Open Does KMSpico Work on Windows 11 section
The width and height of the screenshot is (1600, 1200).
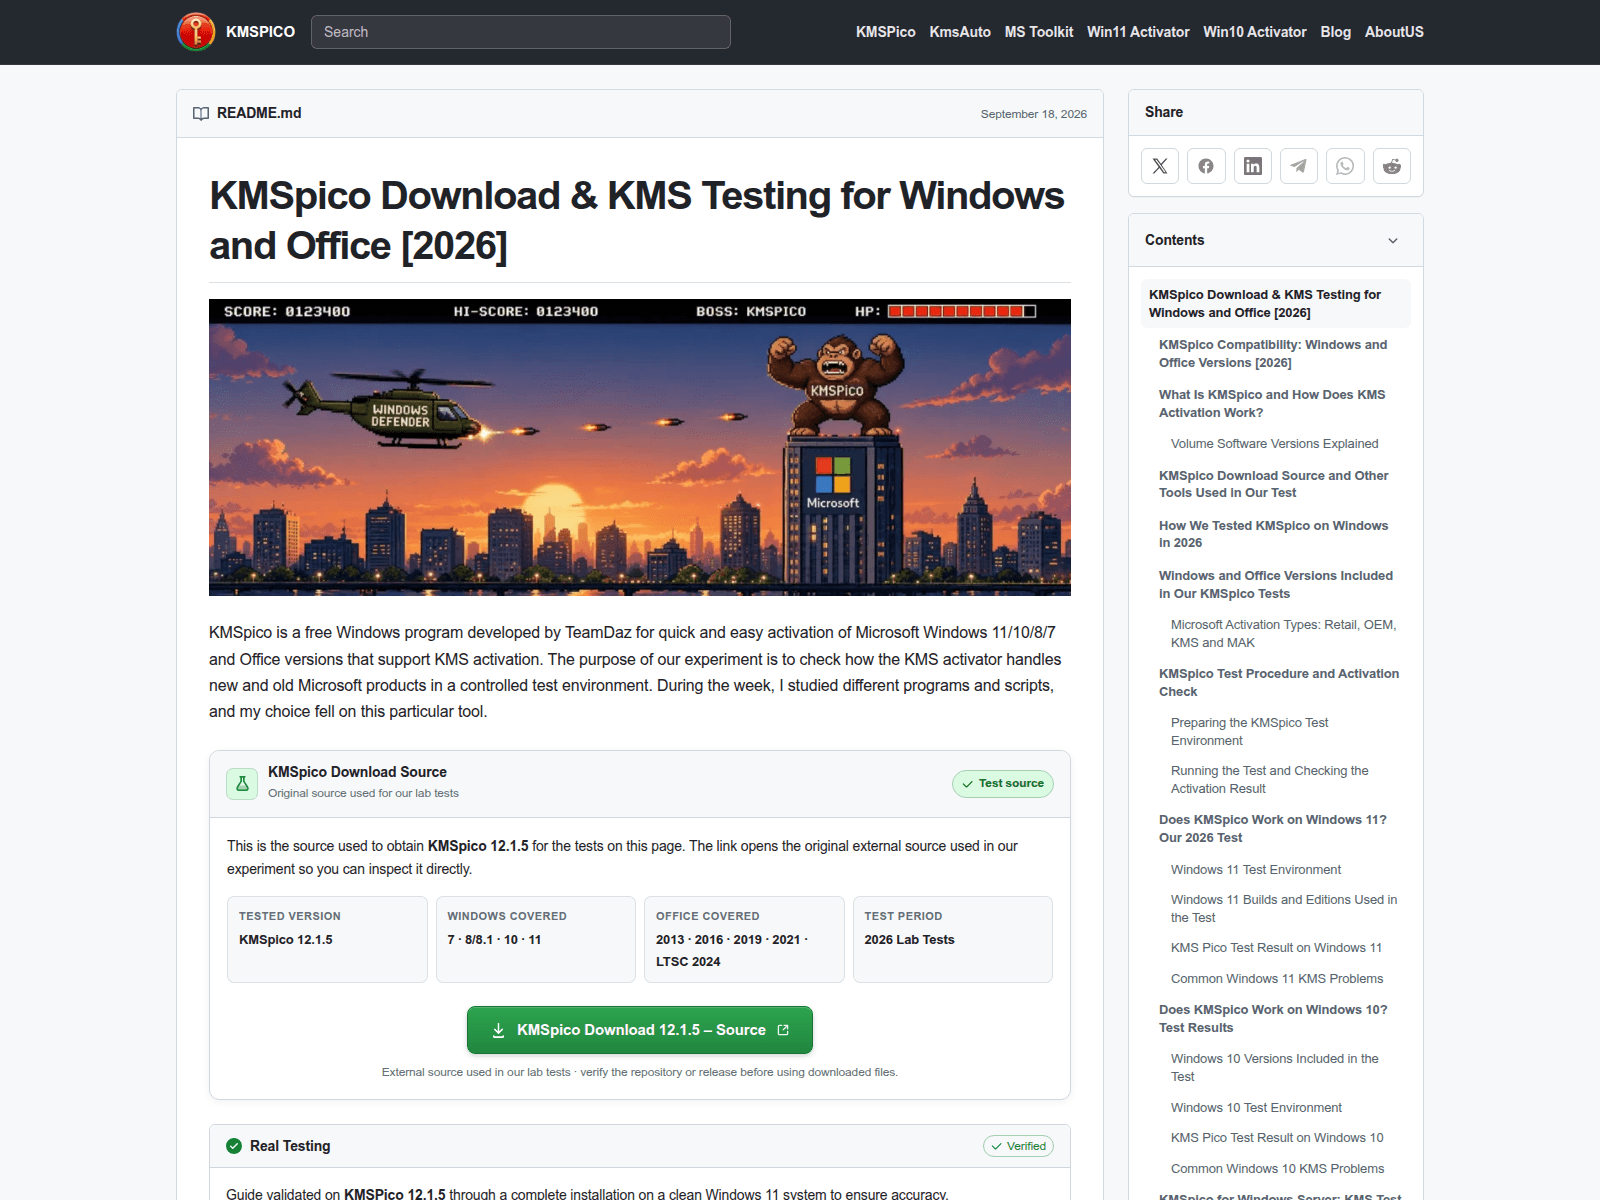coord(1273,828)
